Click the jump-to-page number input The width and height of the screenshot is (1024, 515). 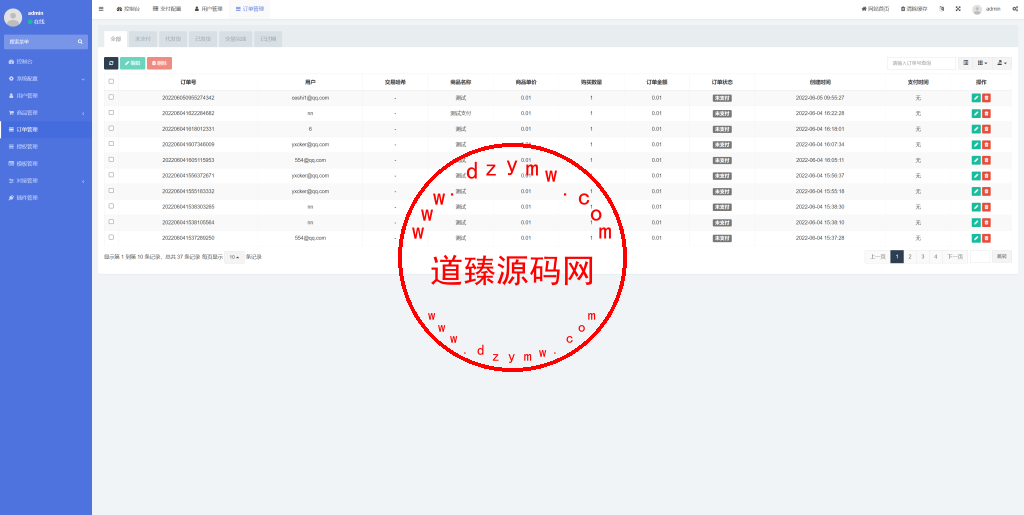click(980, 257)
